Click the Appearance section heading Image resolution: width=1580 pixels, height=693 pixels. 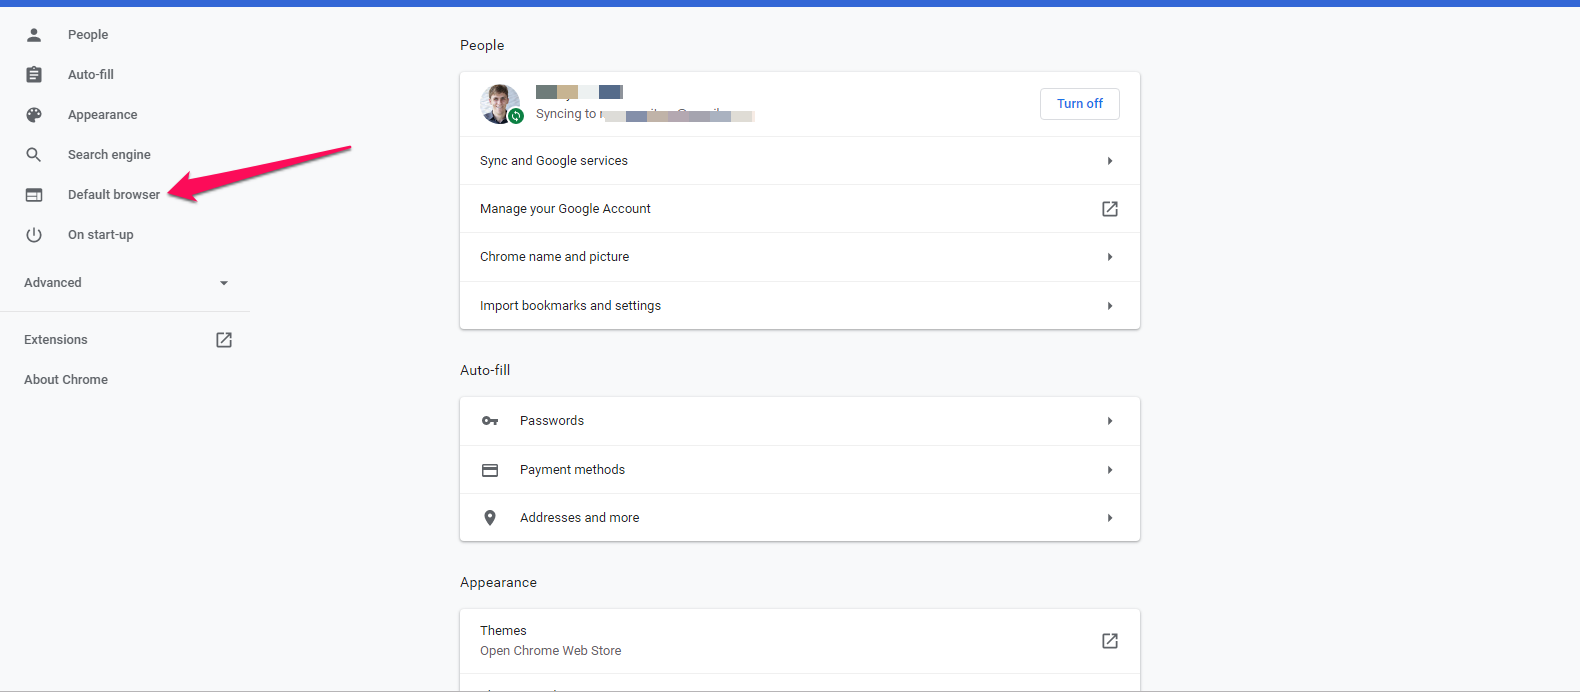(x=498, y=583)
